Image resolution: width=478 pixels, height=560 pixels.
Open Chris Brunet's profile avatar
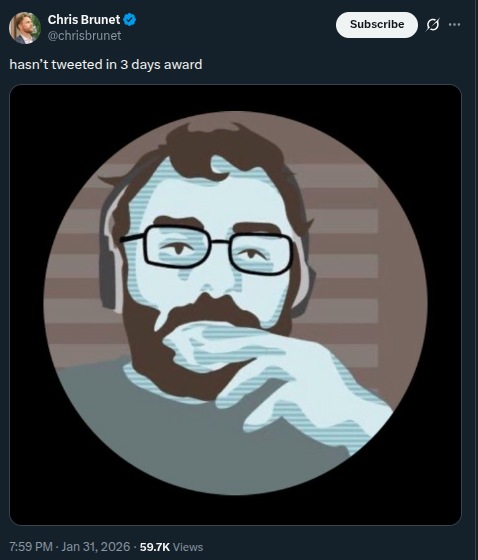(25, 28)
